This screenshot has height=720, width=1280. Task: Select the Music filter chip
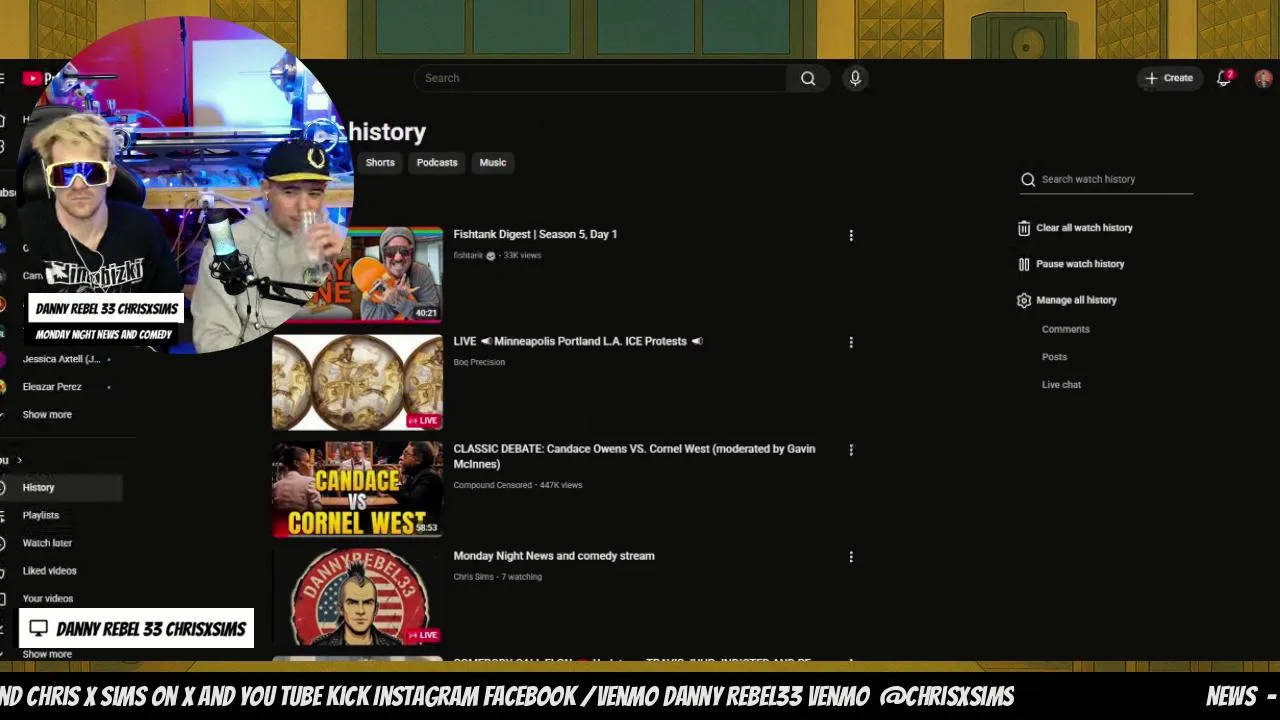tap(493, 162)
